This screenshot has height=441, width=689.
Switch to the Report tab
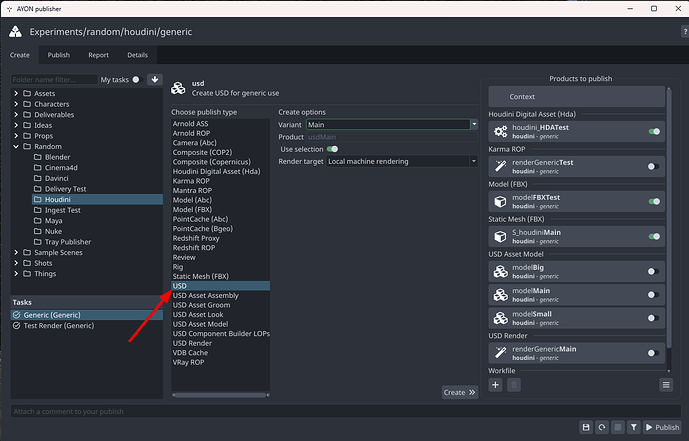[x=98, y=55]
